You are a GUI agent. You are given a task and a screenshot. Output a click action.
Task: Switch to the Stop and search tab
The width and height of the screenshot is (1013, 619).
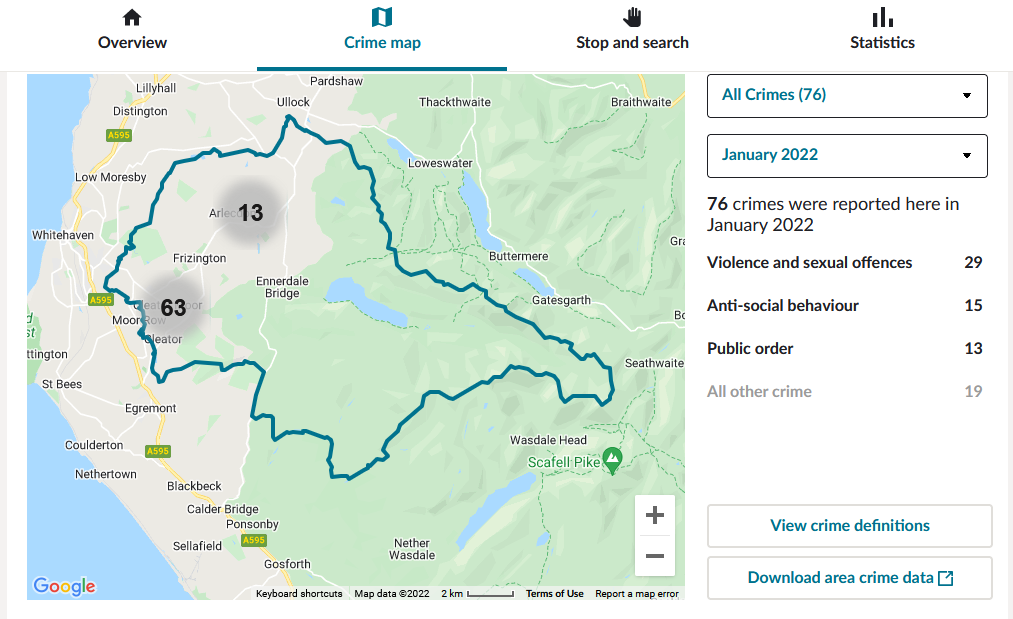[632, 36]
